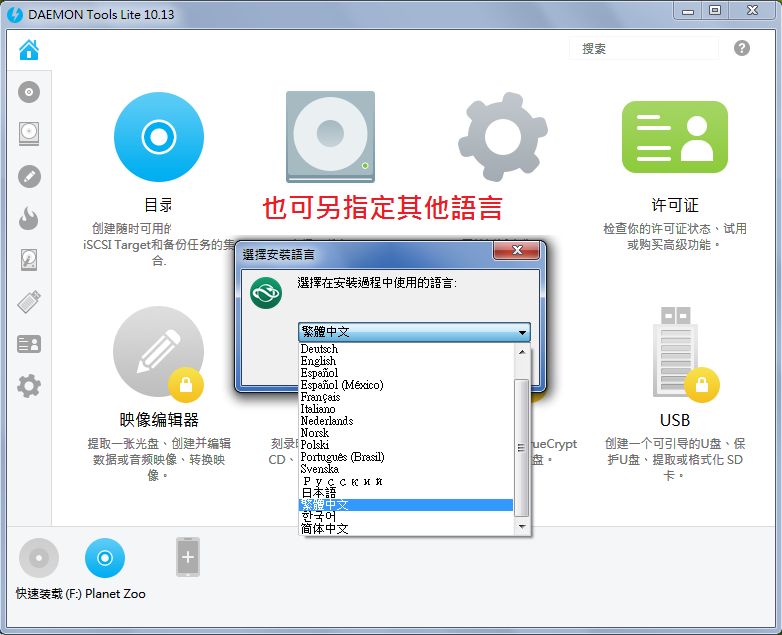Click the 目录 tile title text
The image size is (782, 635).
[158, 205]
